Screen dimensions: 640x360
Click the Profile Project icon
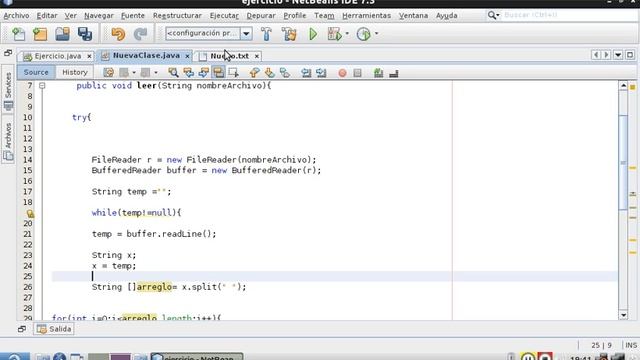[x=363, y=34]
